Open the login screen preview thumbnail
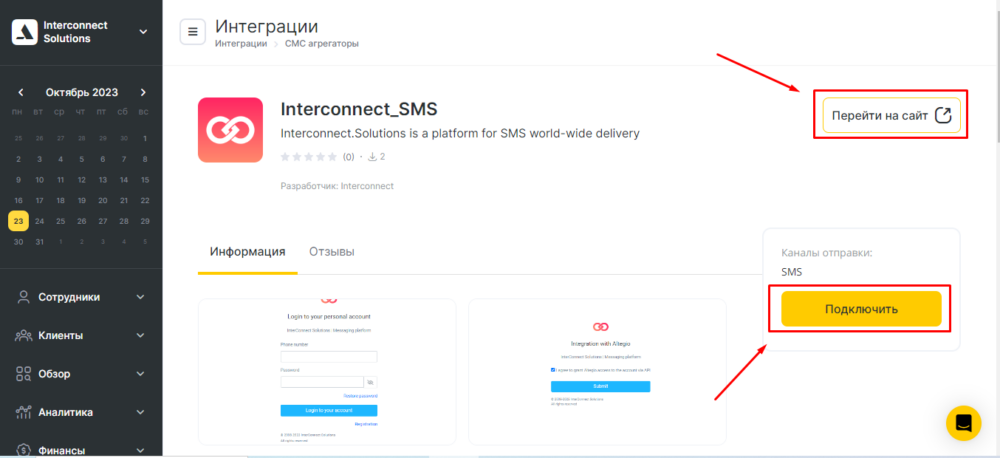The width and height of the screenshot is (1000, 458). [327, 371]
